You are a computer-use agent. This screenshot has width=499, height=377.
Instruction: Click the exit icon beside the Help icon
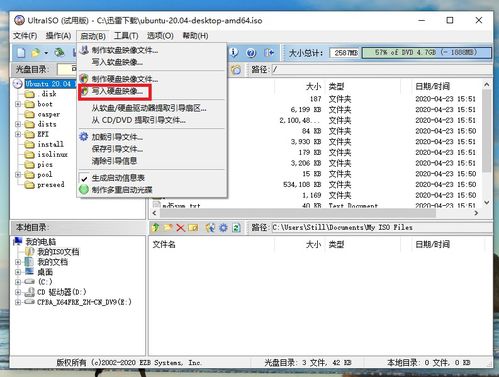(x=269, y=53)
